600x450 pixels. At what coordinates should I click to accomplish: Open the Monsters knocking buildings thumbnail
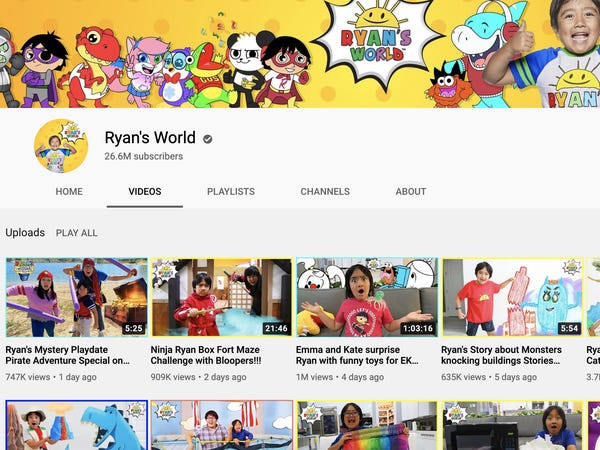pyautogui.click(x=512, y=297)
